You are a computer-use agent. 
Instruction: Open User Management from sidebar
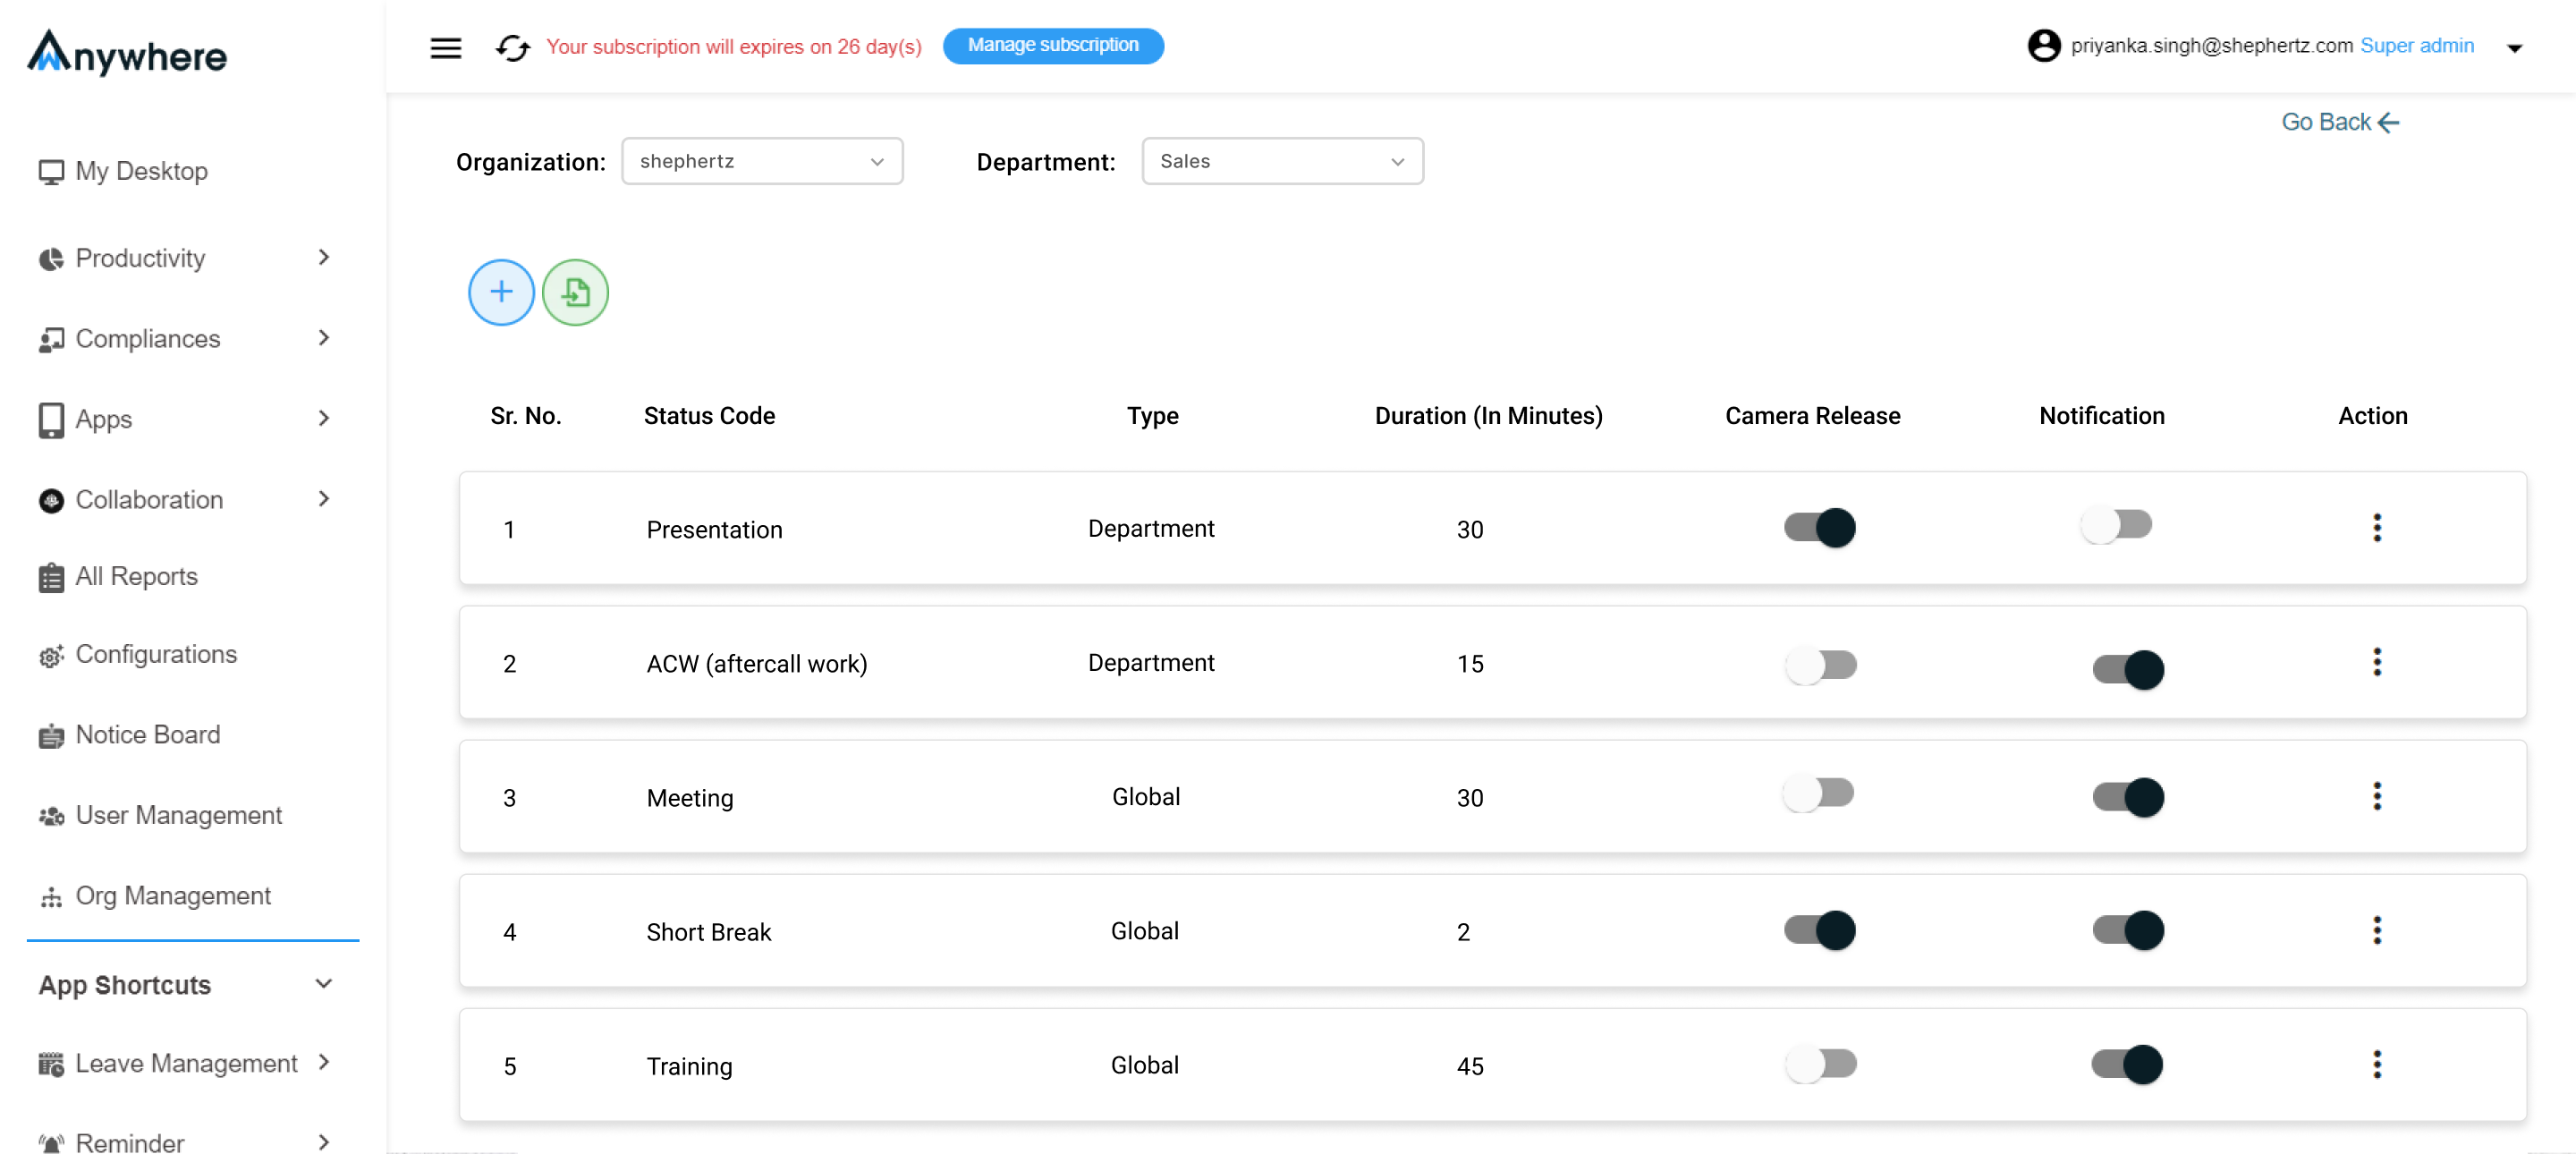[179, 815]
